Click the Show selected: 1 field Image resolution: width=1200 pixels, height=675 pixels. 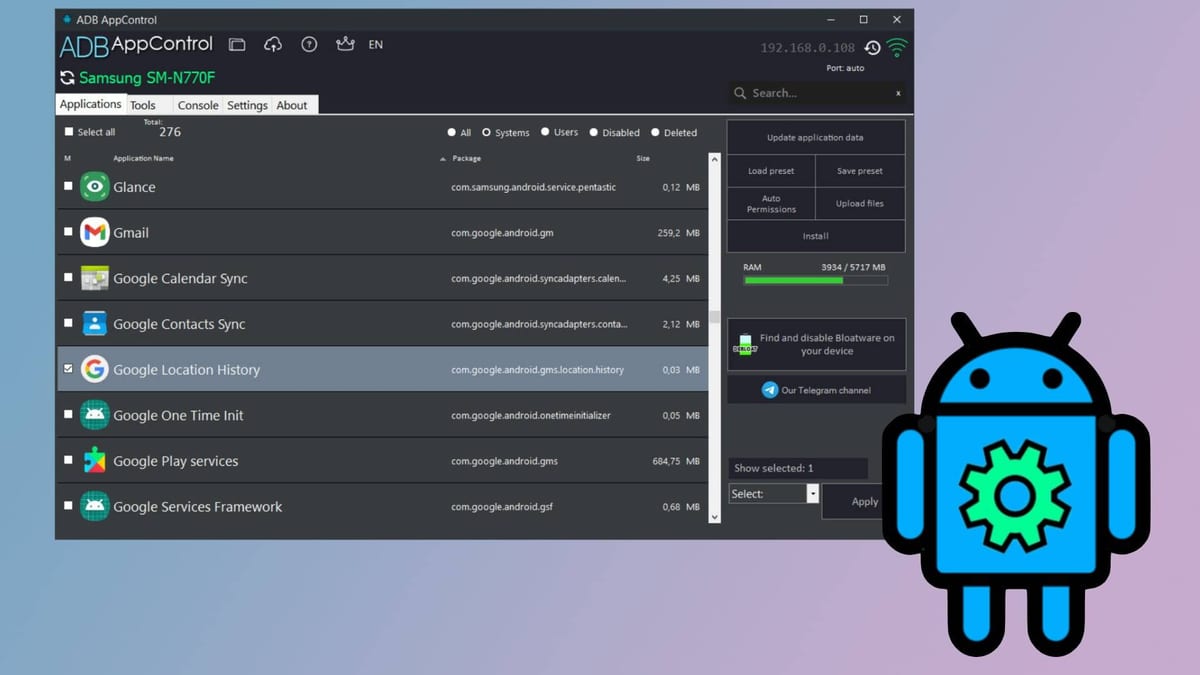coord(798,468)
